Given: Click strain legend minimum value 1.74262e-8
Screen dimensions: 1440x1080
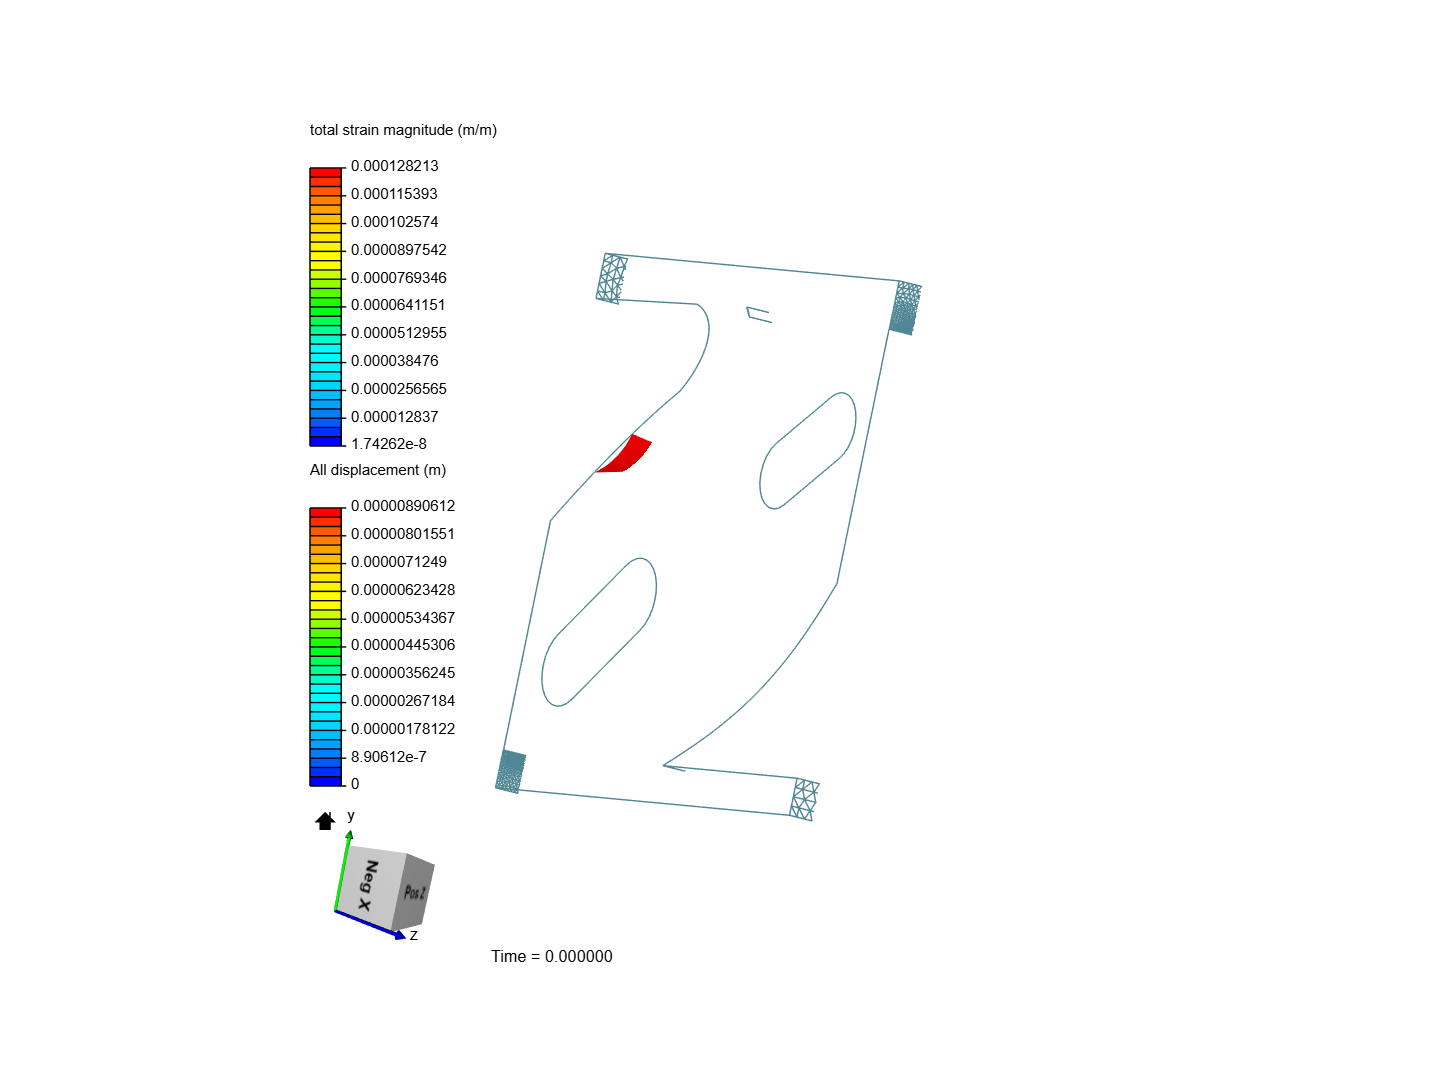Looking at the screenshot, I should click(x=389, y=444).
